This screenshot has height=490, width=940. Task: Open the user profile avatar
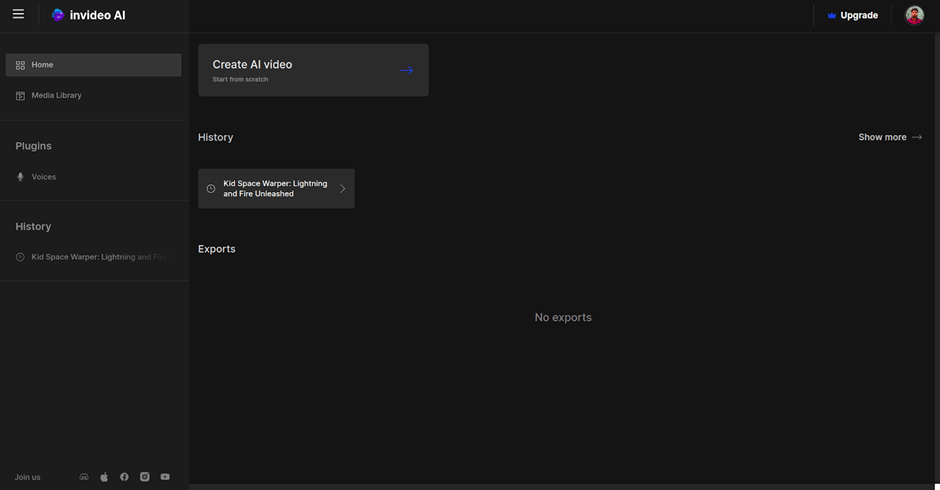(x=914, y=15)
